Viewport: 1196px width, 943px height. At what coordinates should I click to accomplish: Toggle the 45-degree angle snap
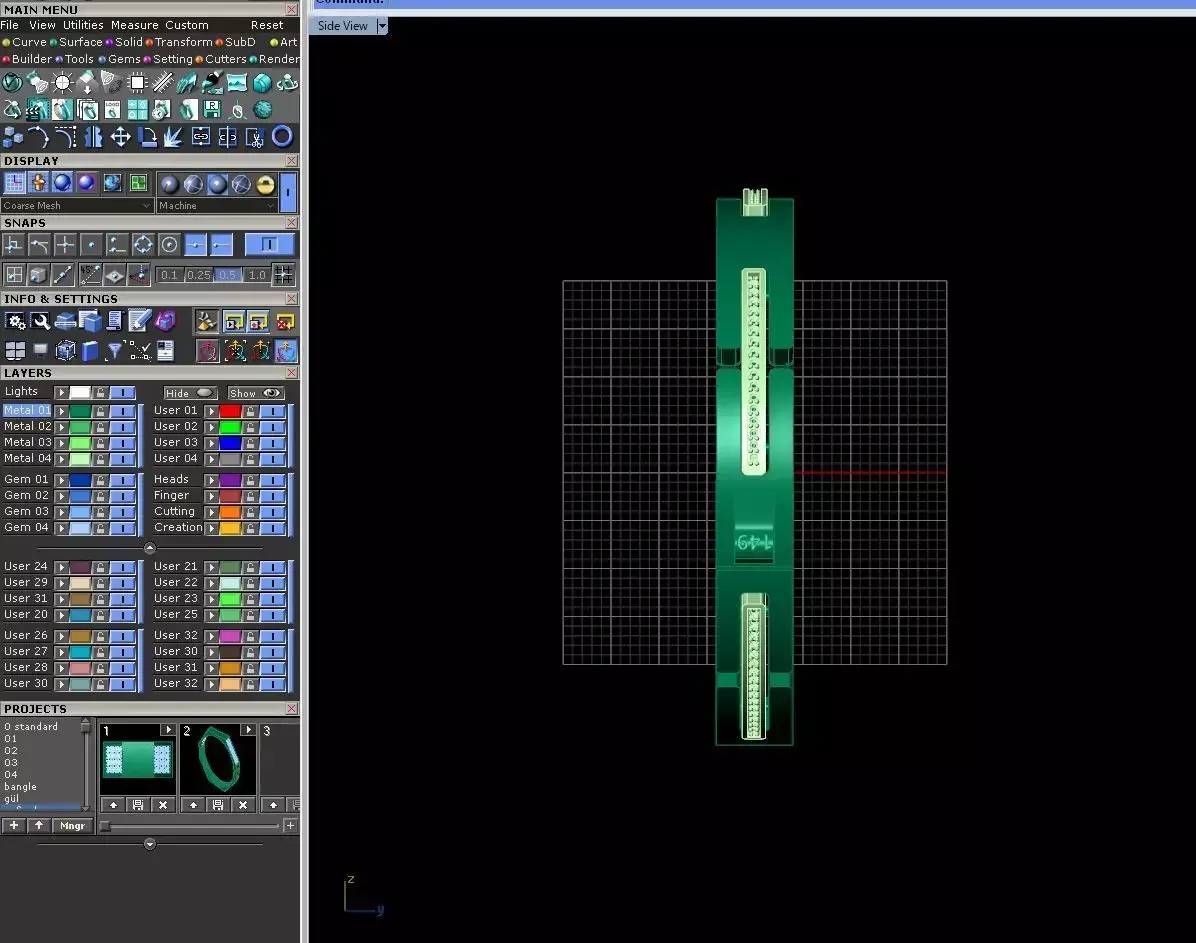tap(89, 275)
